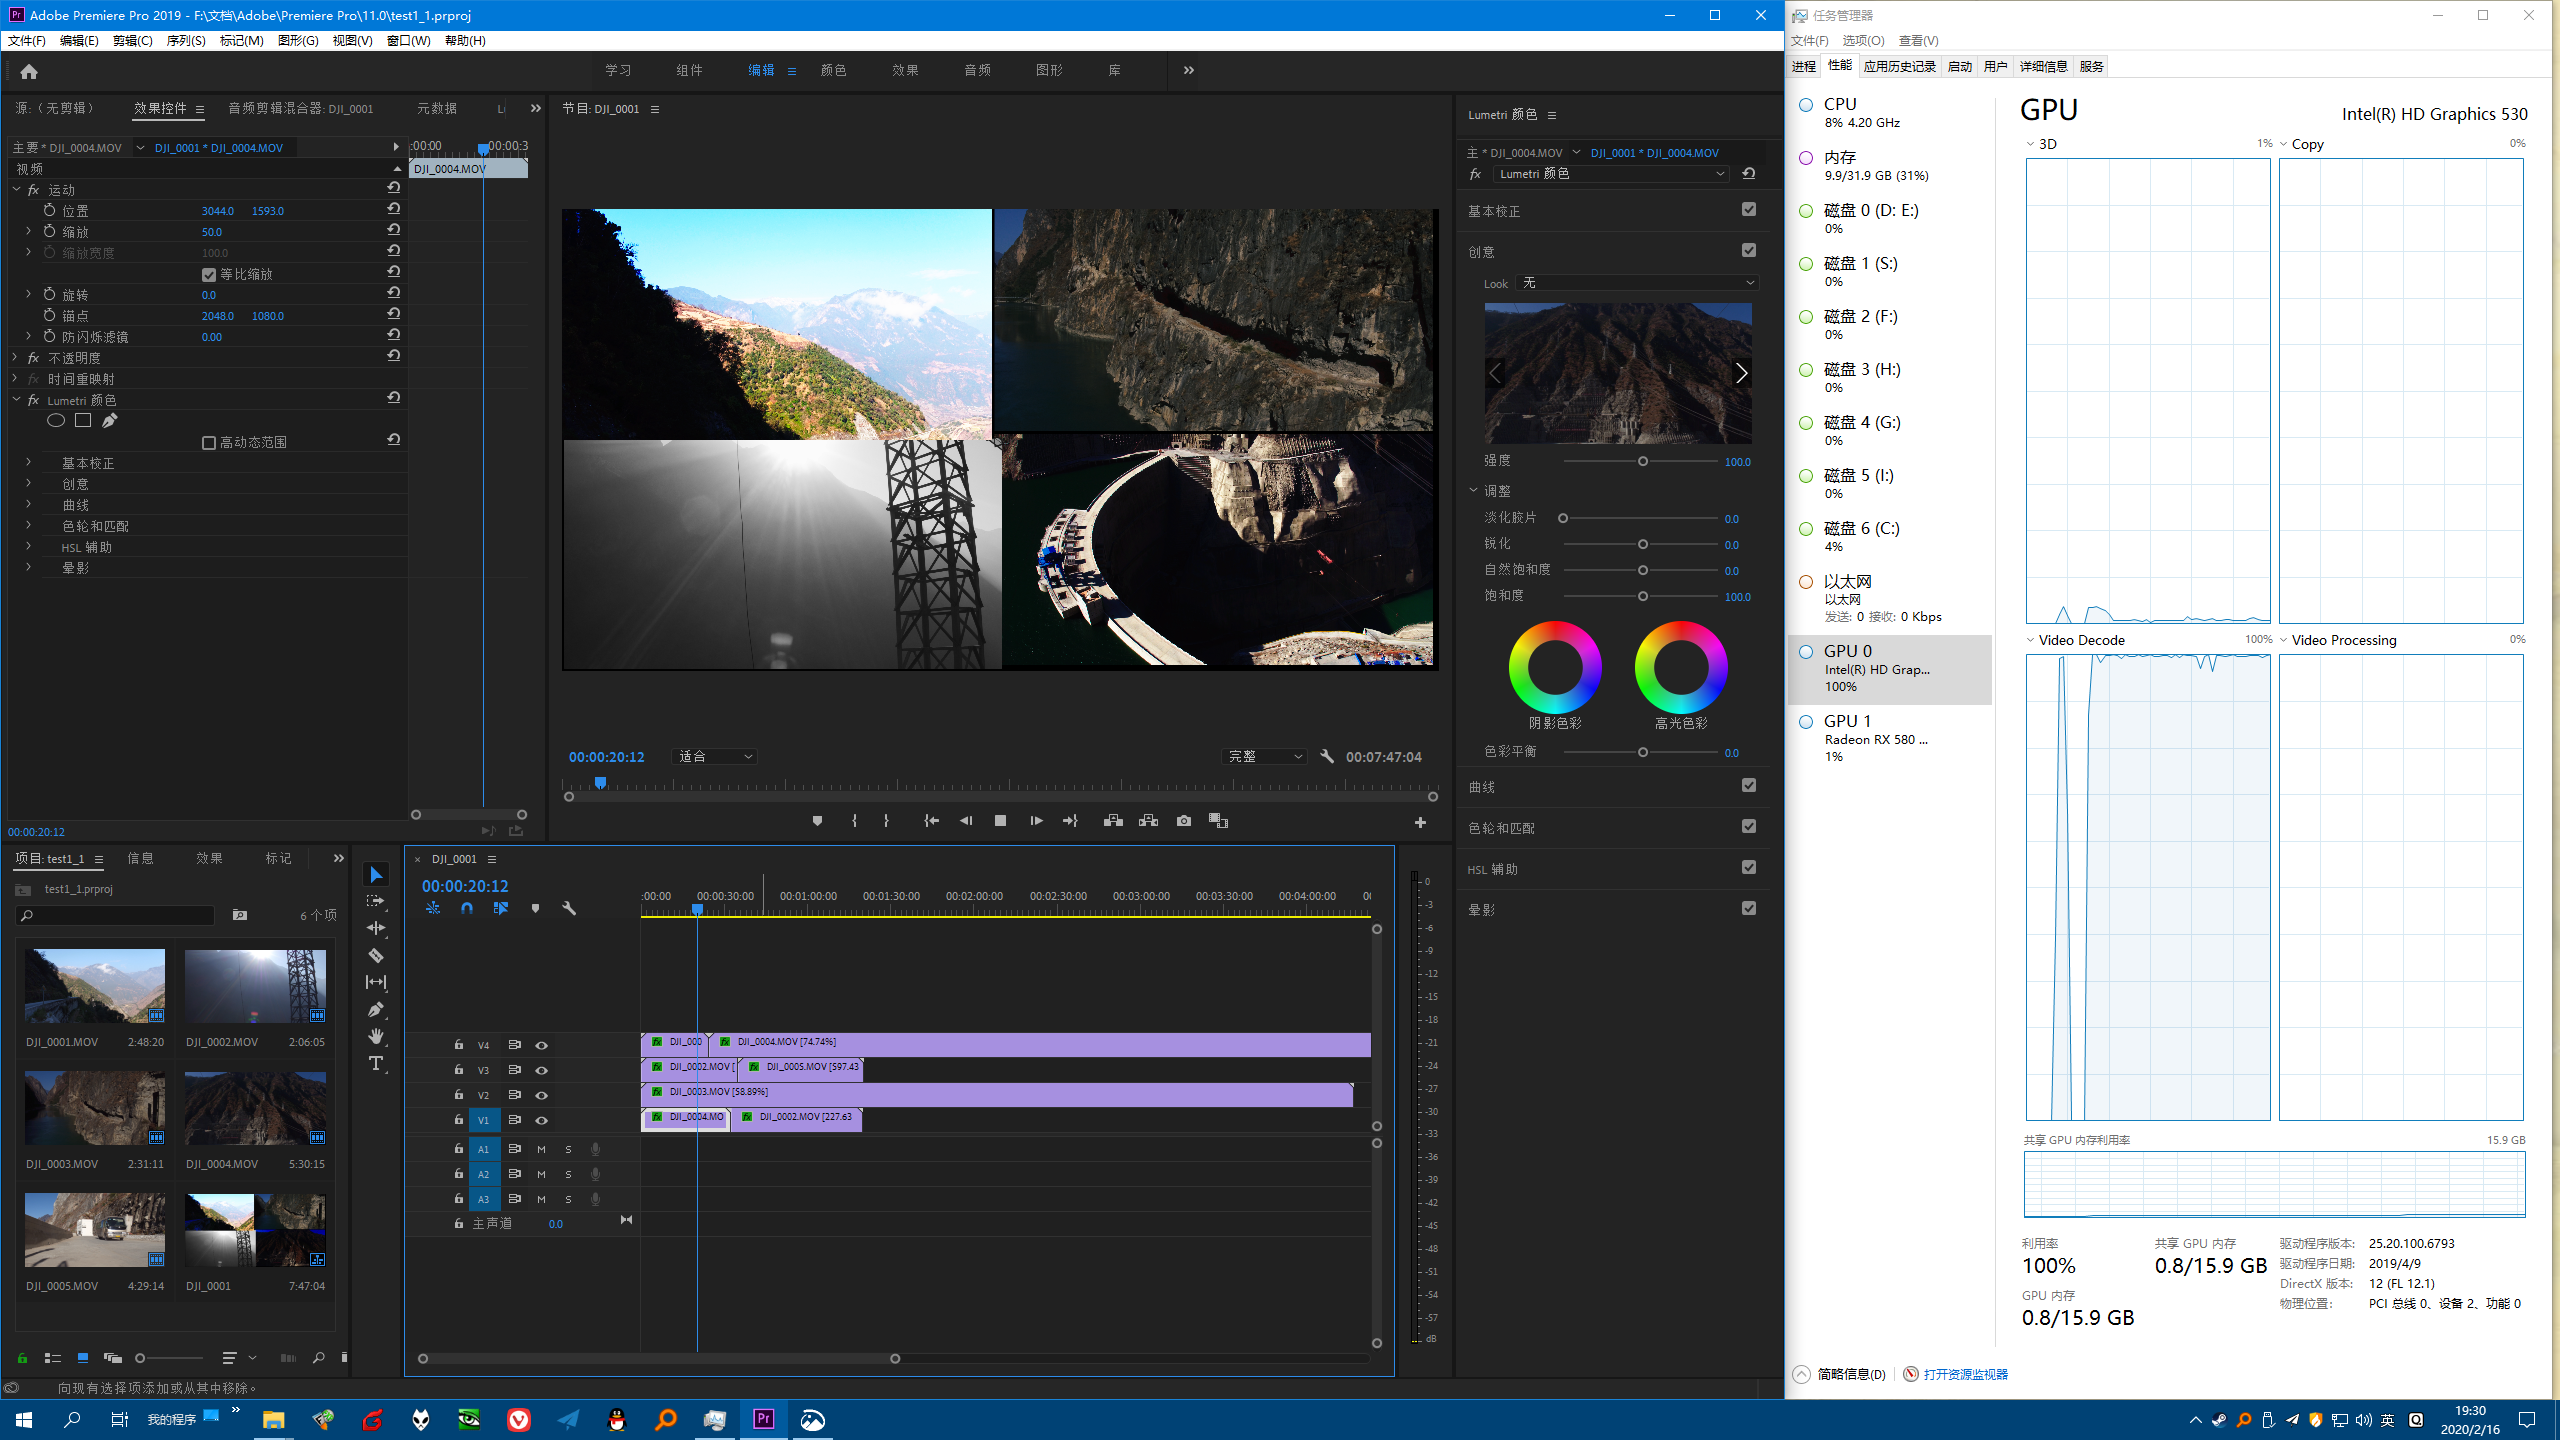Viewport: 2560px width, 1440px height.
Task: Switch to the Audio workspace tab
Action: (977, 70)
